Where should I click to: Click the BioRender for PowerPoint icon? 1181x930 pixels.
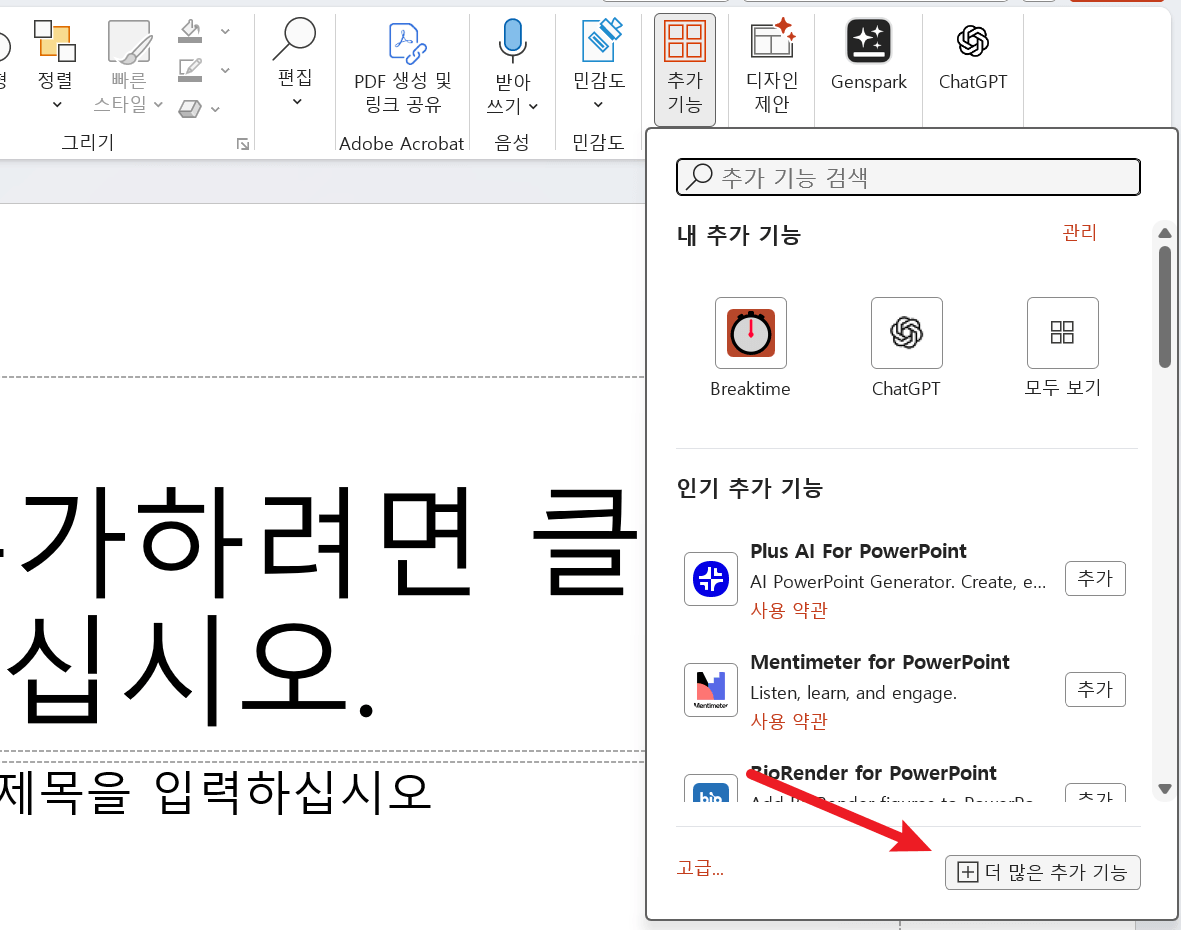(x=710, y=788)
